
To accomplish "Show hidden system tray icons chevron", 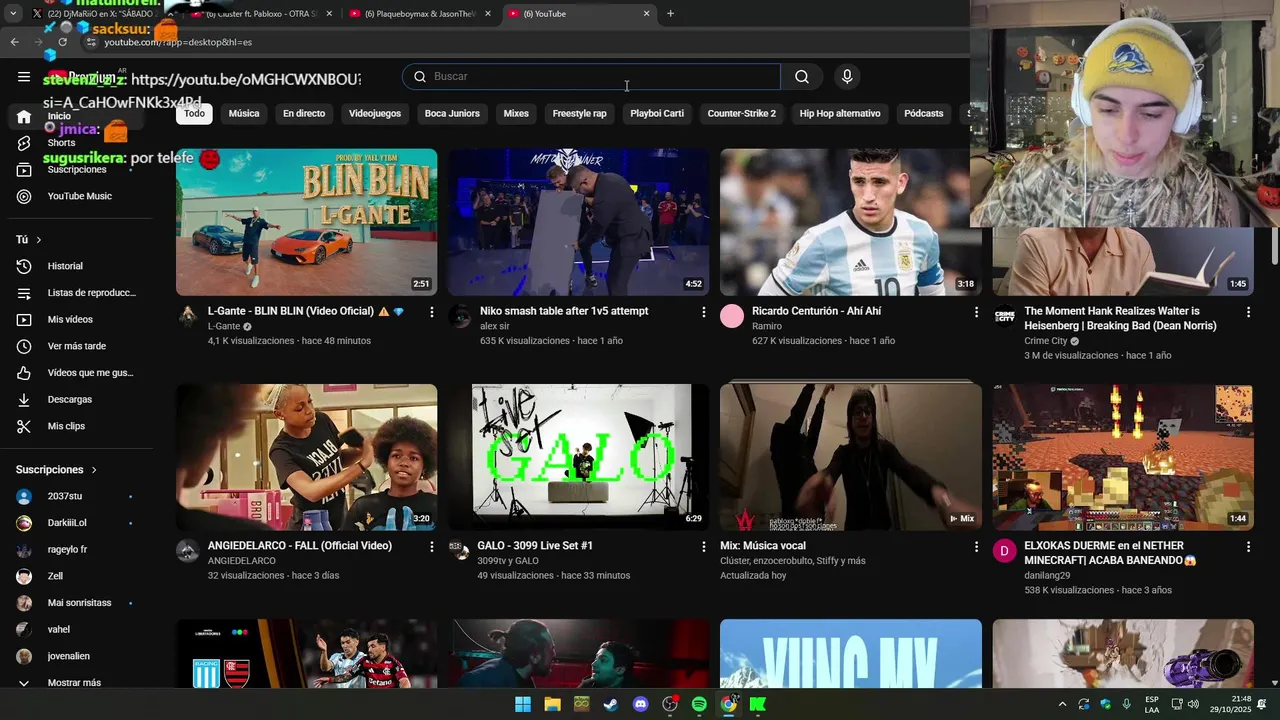I will pos(1062,704).
